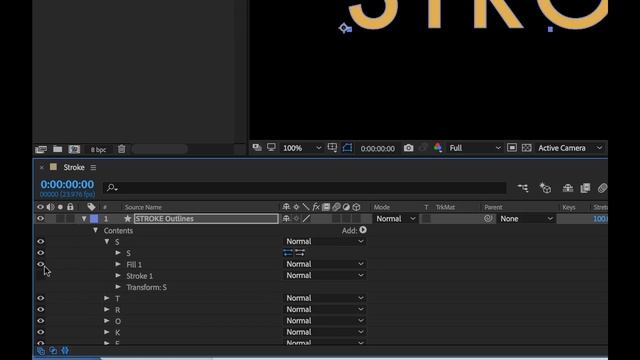Click the parent pick whip spiral icon
Image resolution: width=640 pixels, height=360 pixels.
488,219
